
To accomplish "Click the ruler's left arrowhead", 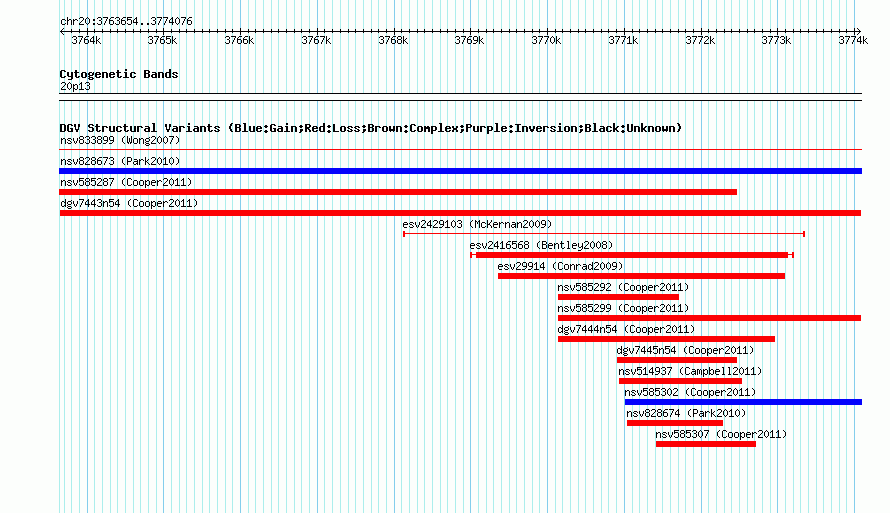I will tap(62, 31).
